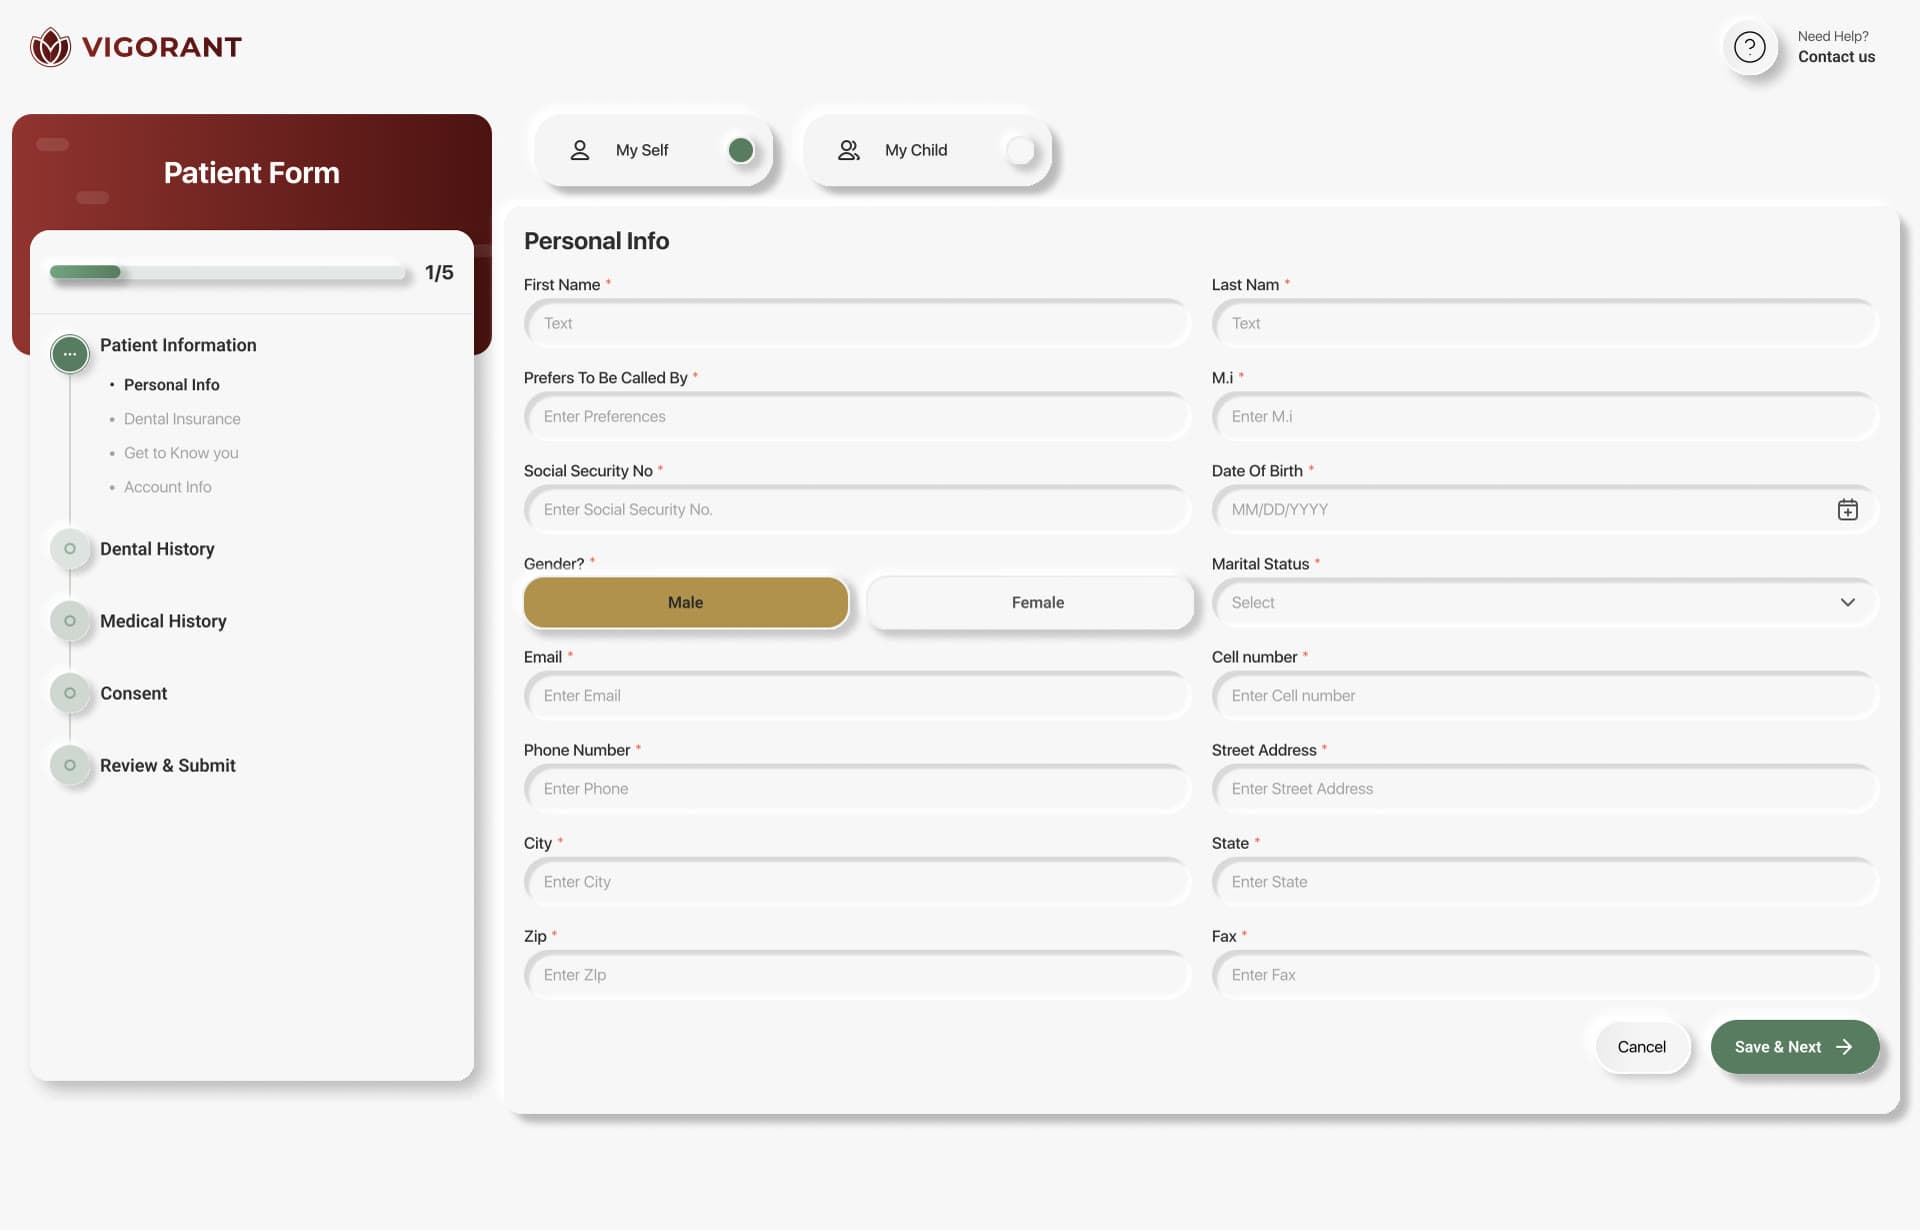Screen dimensions: 1920x1230
Task: Select Female gender option
Action: 1031,602
